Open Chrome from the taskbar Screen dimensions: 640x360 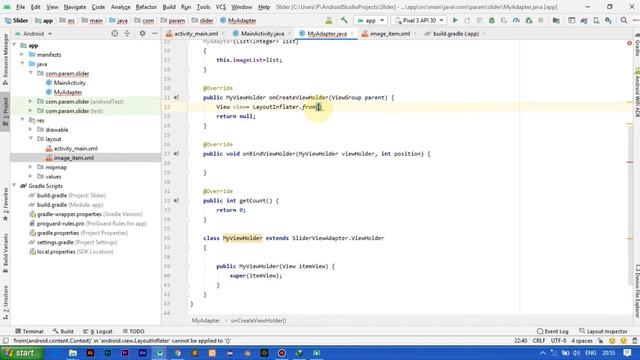178,353
